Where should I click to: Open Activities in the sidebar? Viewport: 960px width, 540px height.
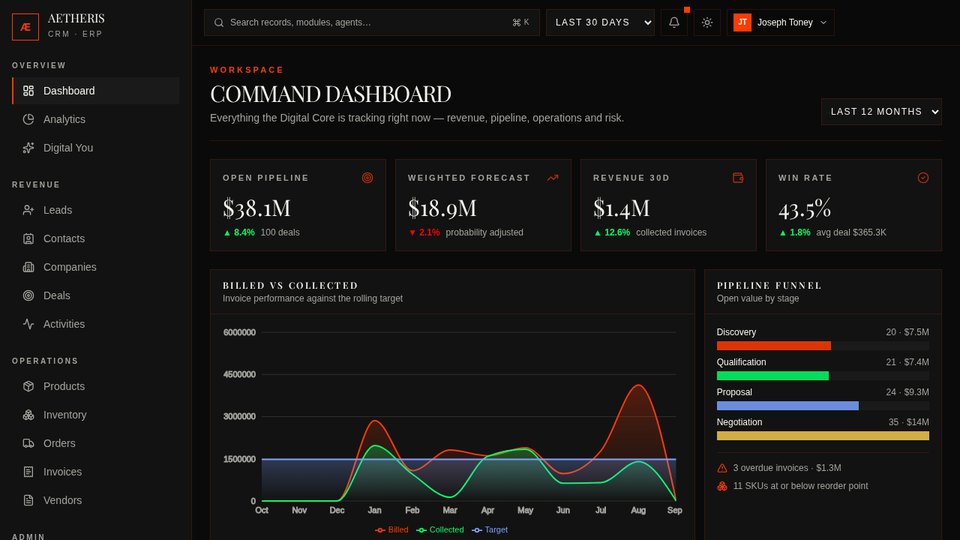tap(96, 324)
